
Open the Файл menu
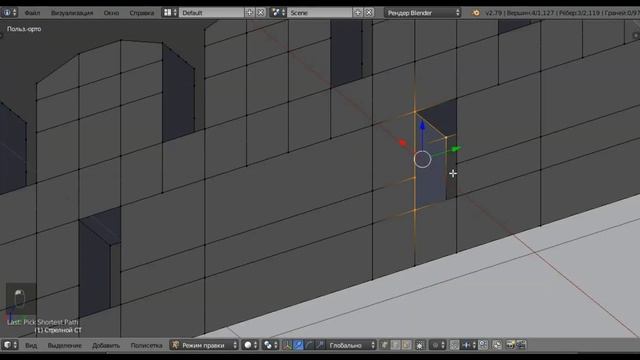pyautogui.click(x=32, y=13)
